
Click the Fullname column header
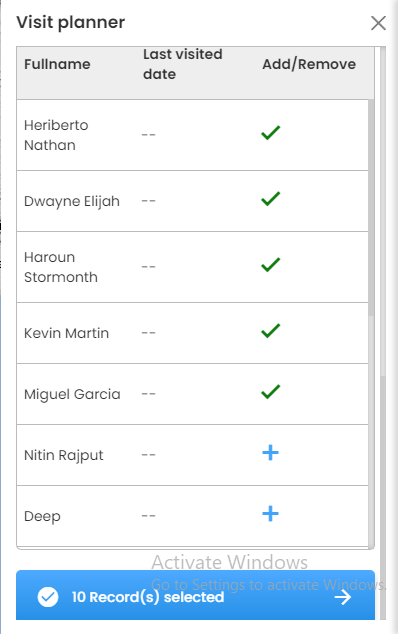coord(57,64)
